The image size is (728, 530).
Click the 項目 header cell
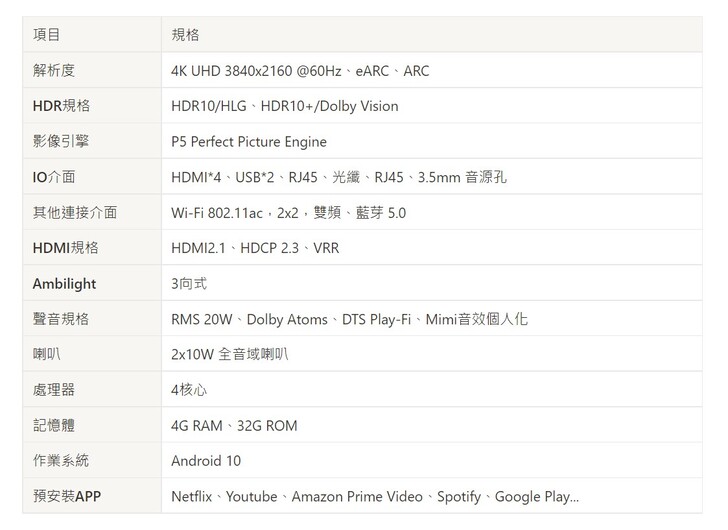click(47, 35)
